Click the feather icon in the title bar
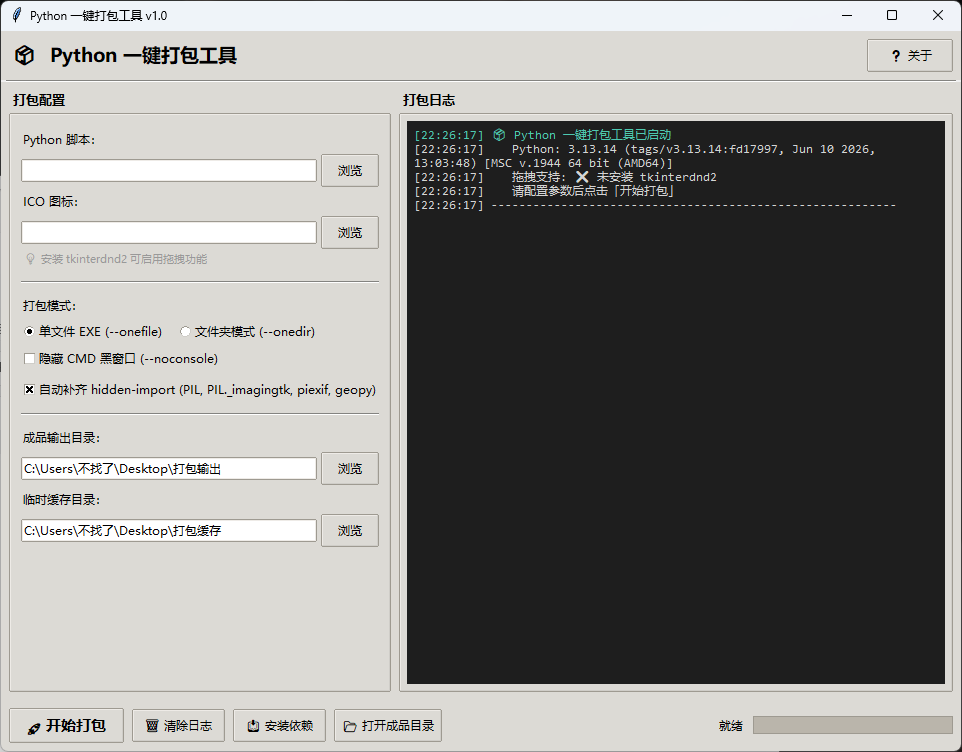The width and height of the screenshot is (962, 752). tap(17, 15)
